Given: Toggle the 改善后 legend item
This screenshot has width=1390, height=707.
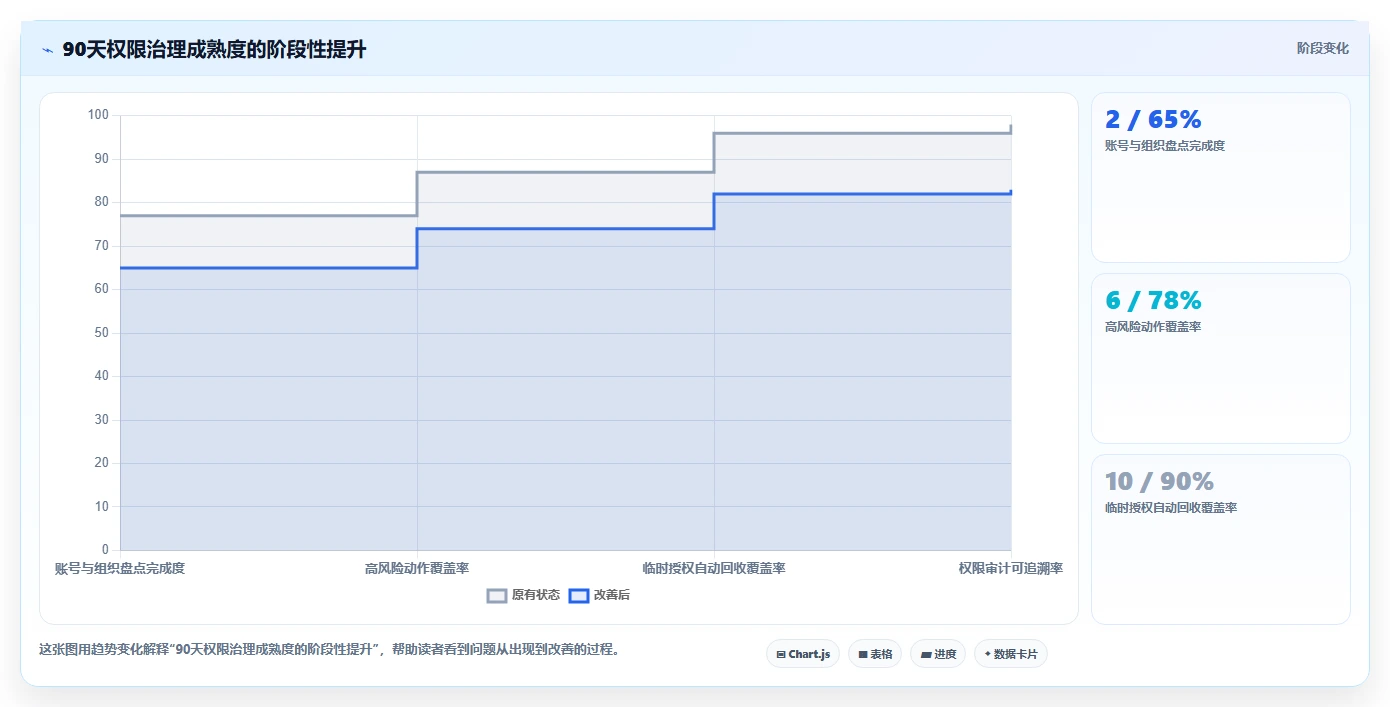Looking at the screenshot, I should point(599,595).
